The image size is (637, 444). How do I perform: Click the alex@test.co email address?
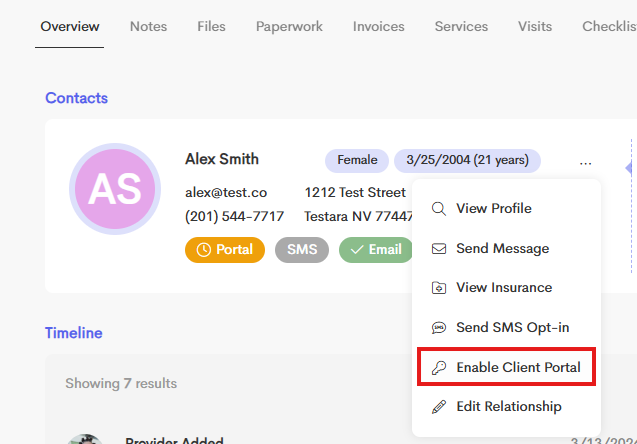click(226, 192)
